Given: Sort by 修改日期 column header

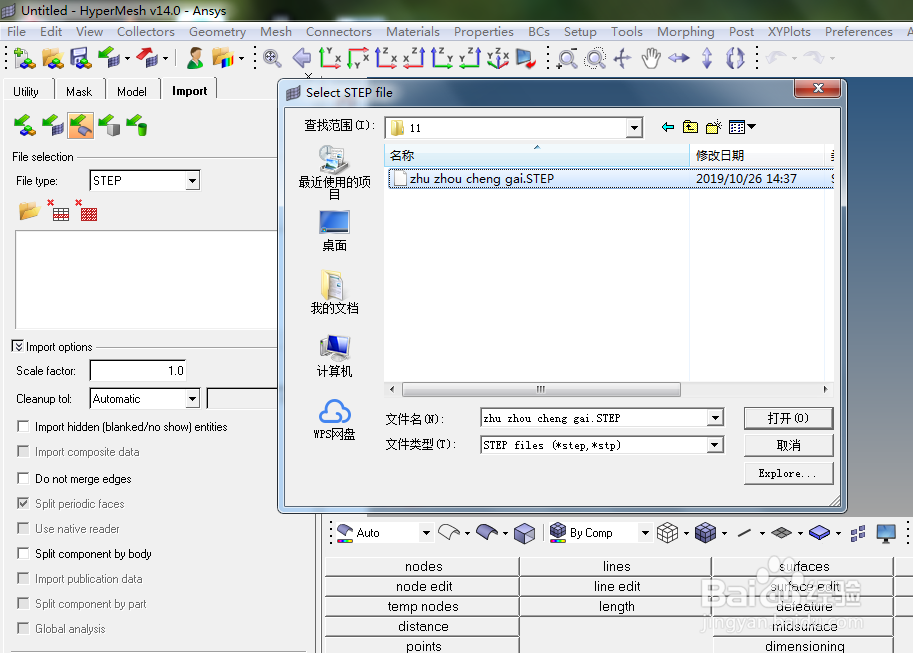Looking at the screenshot, I should (757, 156).
